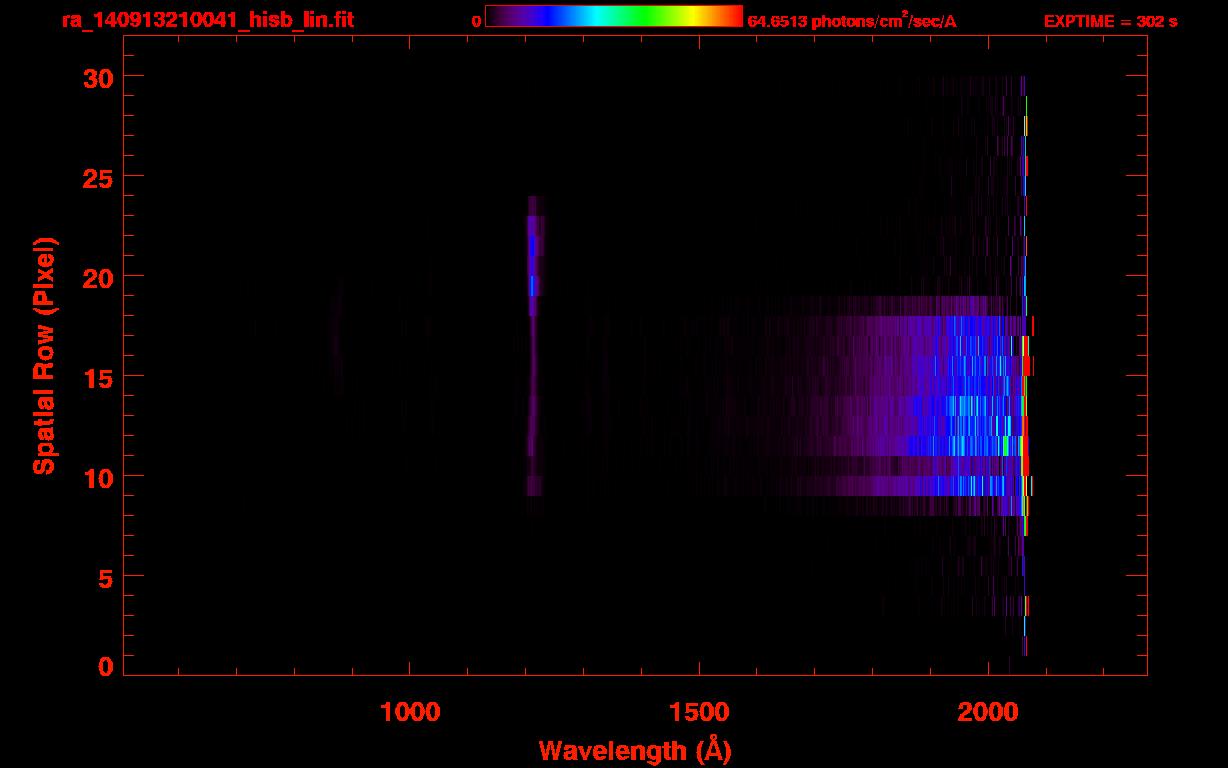Click the 20 spatial row tick label
Viewport: 1228px width, 768px height.
[98, 277]
